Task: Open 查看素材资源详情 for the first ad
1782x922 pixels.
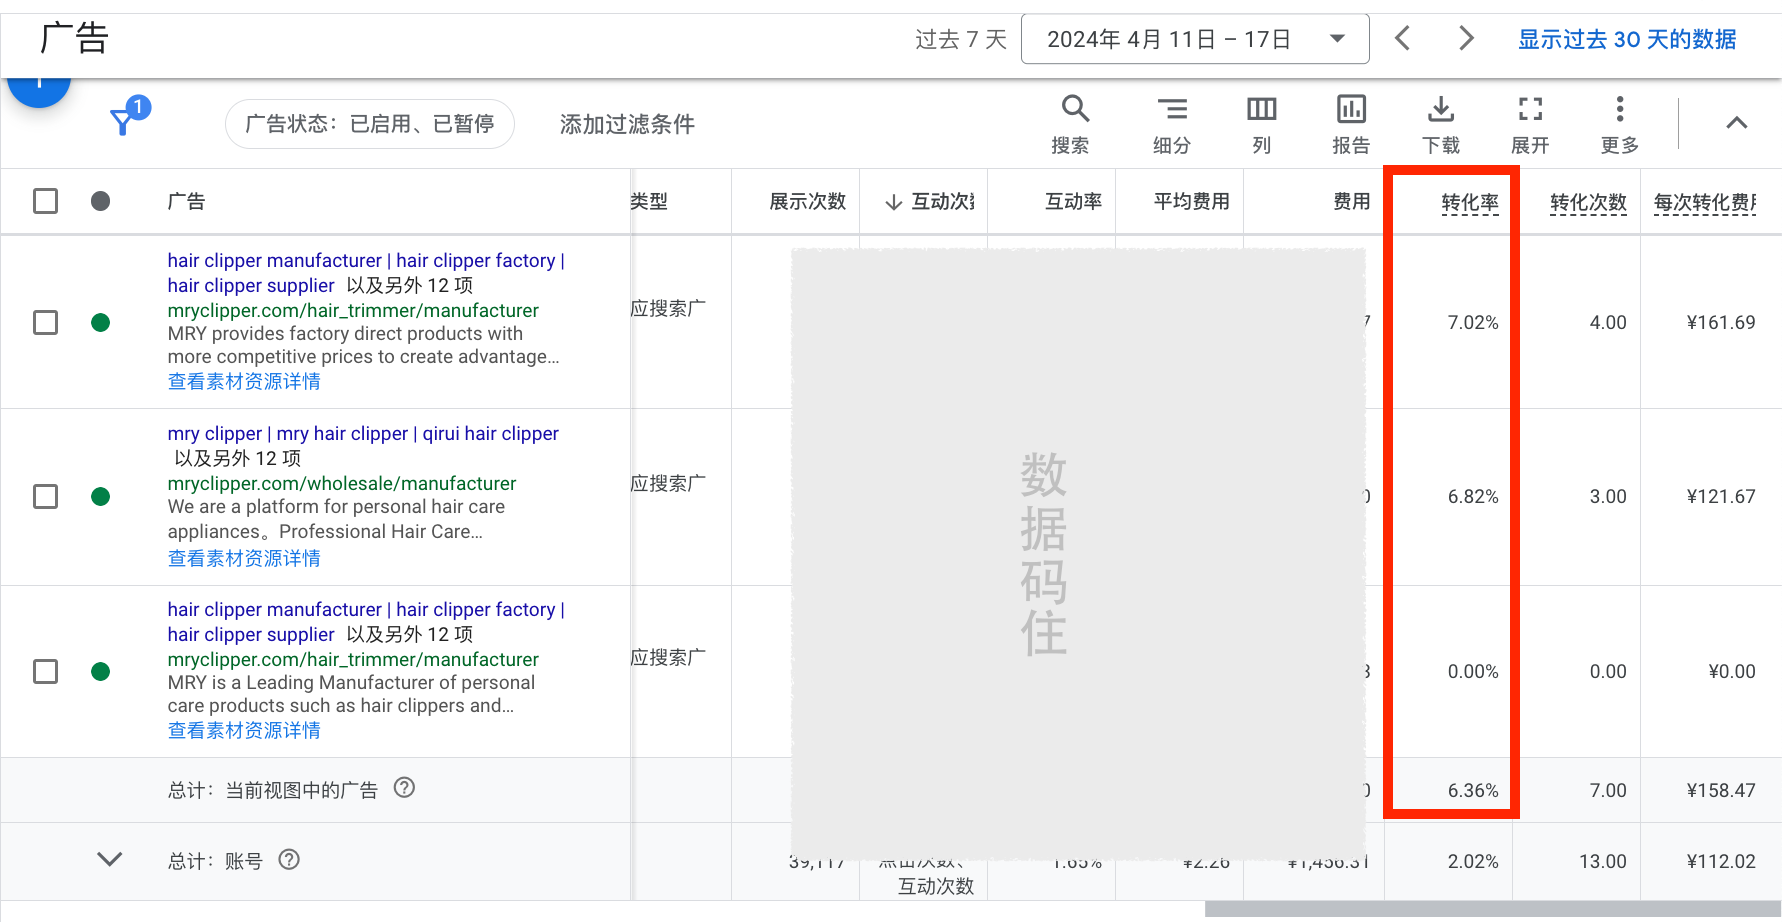Action: coord(243,381)
